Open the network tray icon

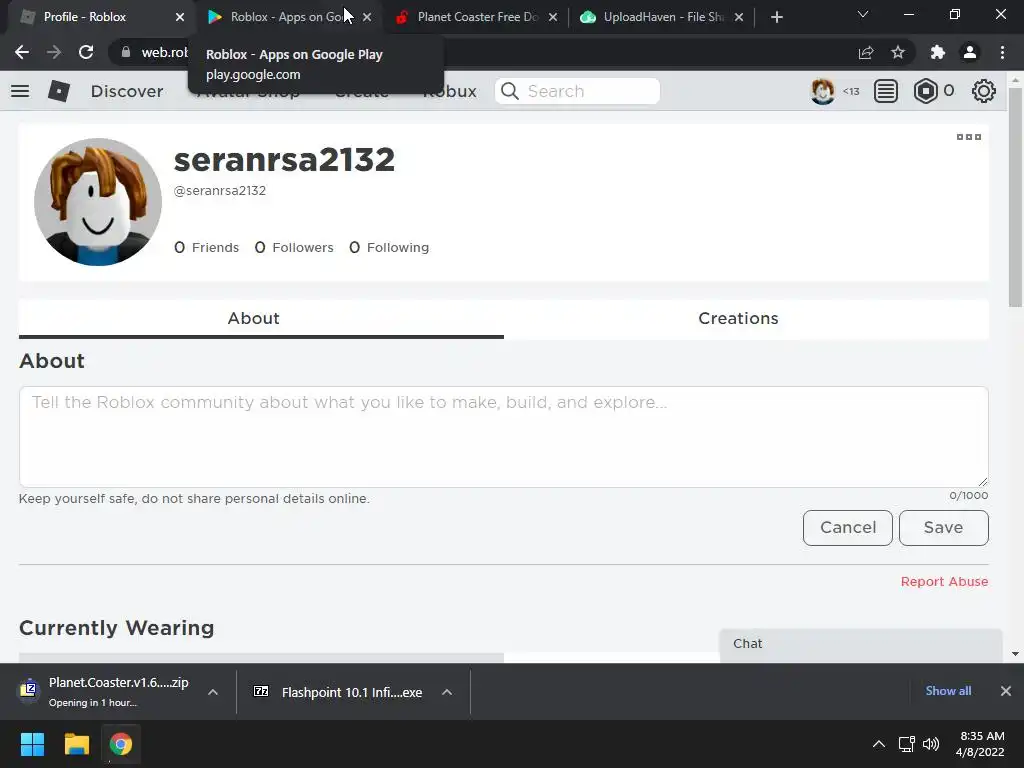[x=906, y=744]
